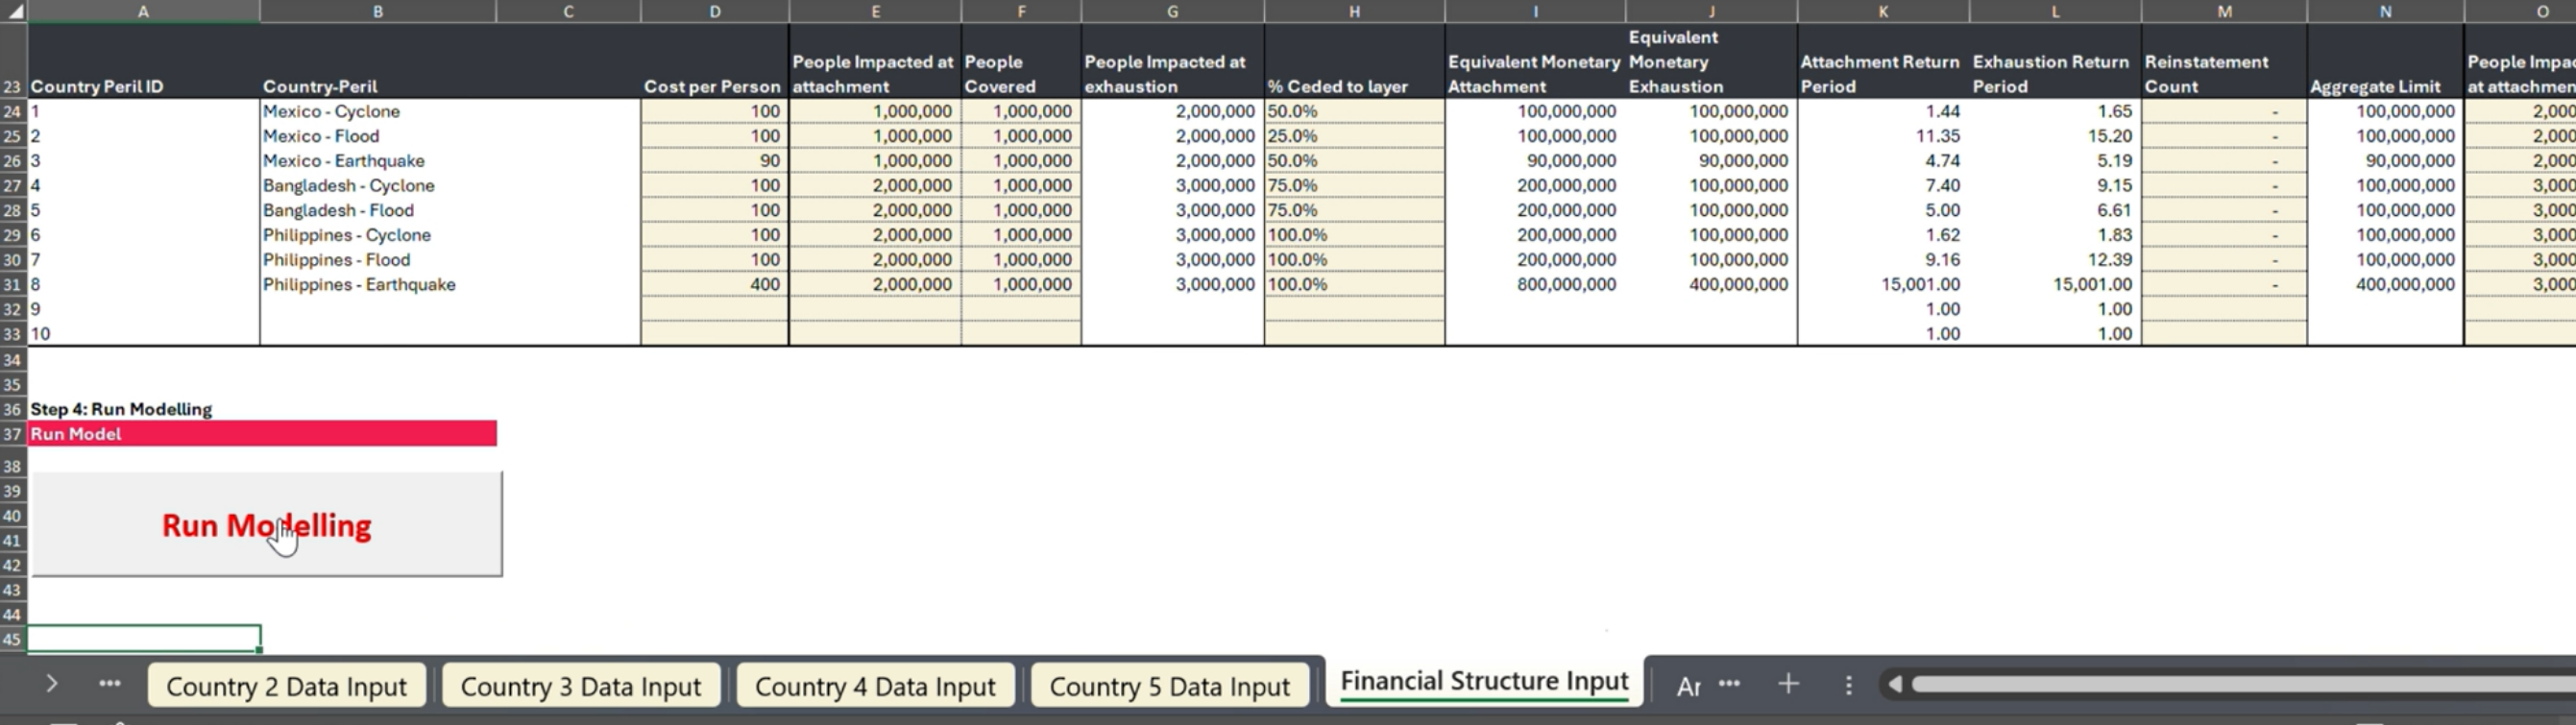
Task: Select Cost per Person value 400
Action: pos(715,284)
